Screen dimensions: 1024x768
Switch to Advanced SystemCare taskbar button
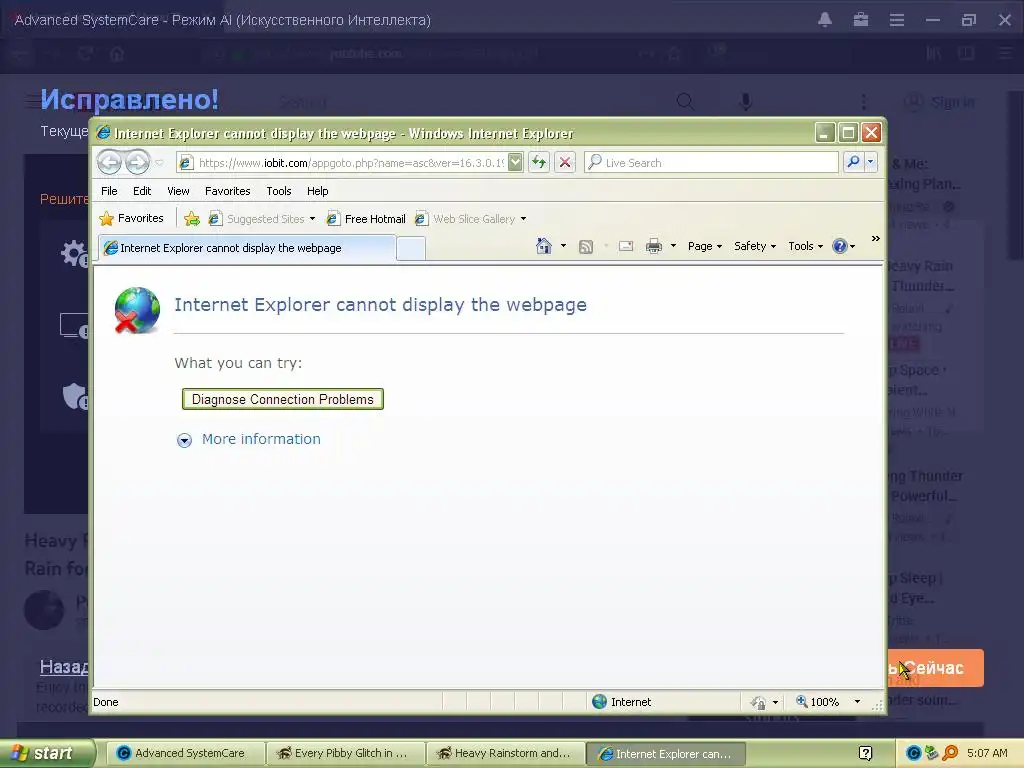click(x=184, y=754)
